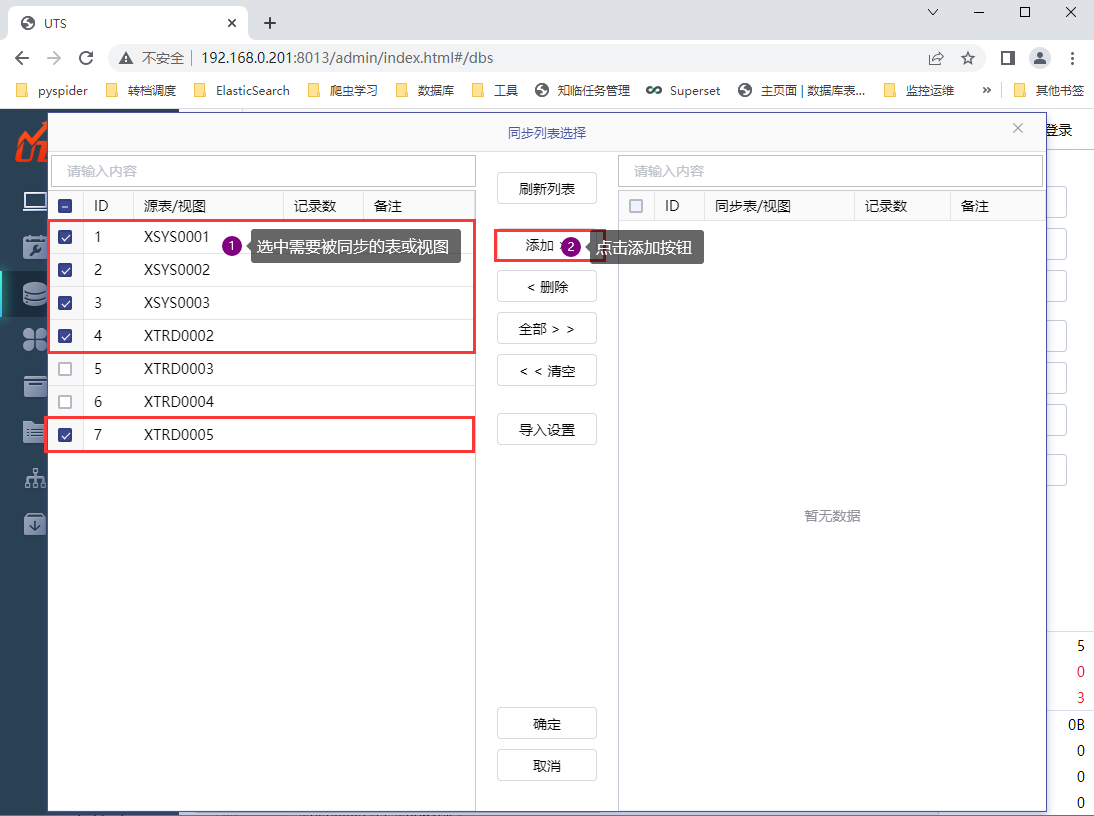Uncheck the XSYS0002 row checkbox
The height and width of the screenshot is (816, 1094).
[x=65, y=270]
